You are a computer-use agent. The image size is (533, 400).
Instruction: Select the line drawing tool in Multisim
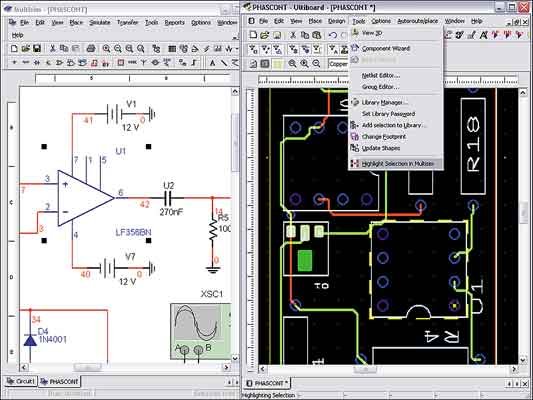[223, 63]
